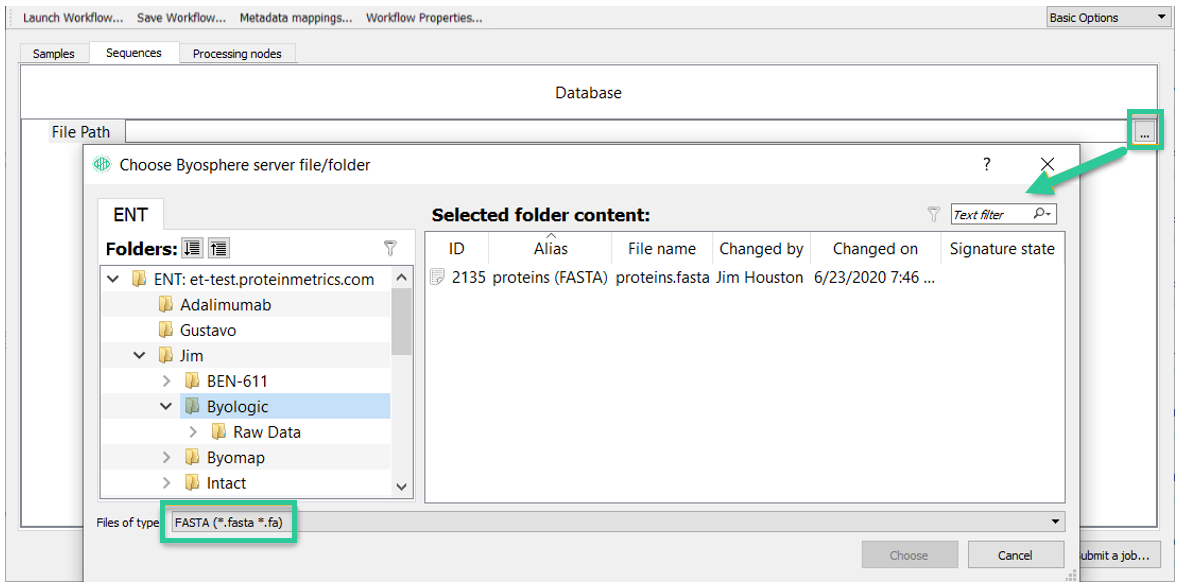Open the Basic Options dropdown
The height and width of the screenshot is (585, 1184).
pos(1107,17)
